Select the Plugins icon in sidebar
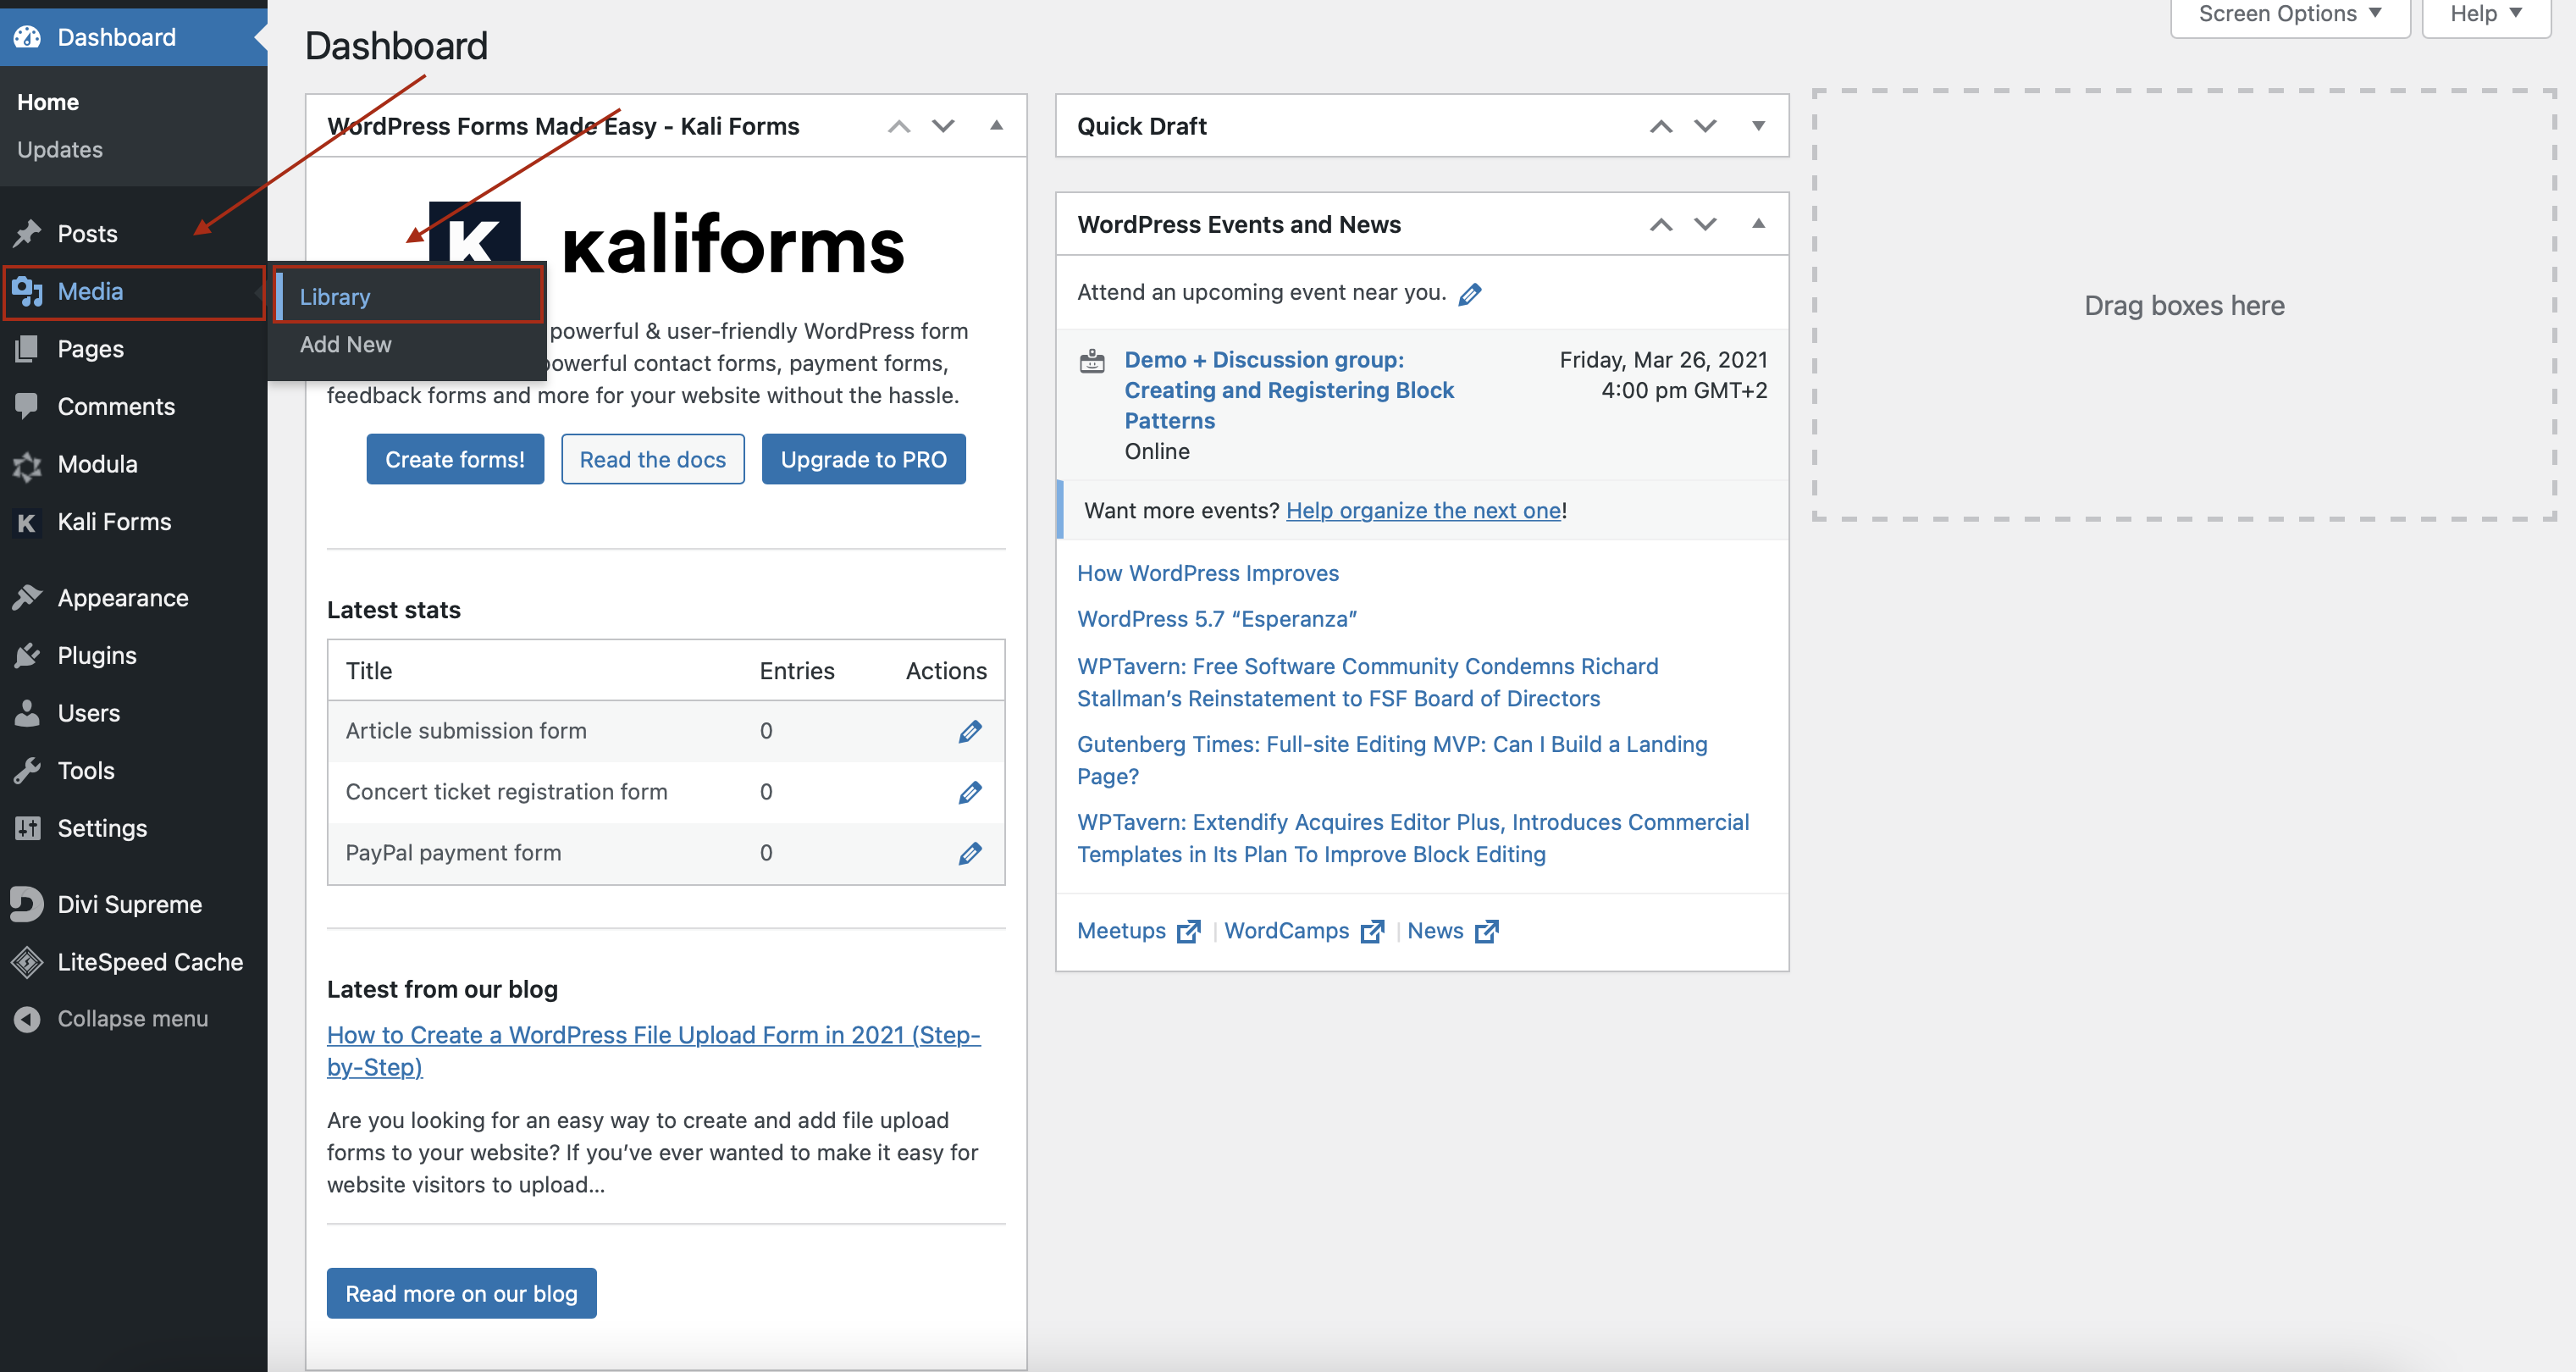 click(x=28, y=655)
